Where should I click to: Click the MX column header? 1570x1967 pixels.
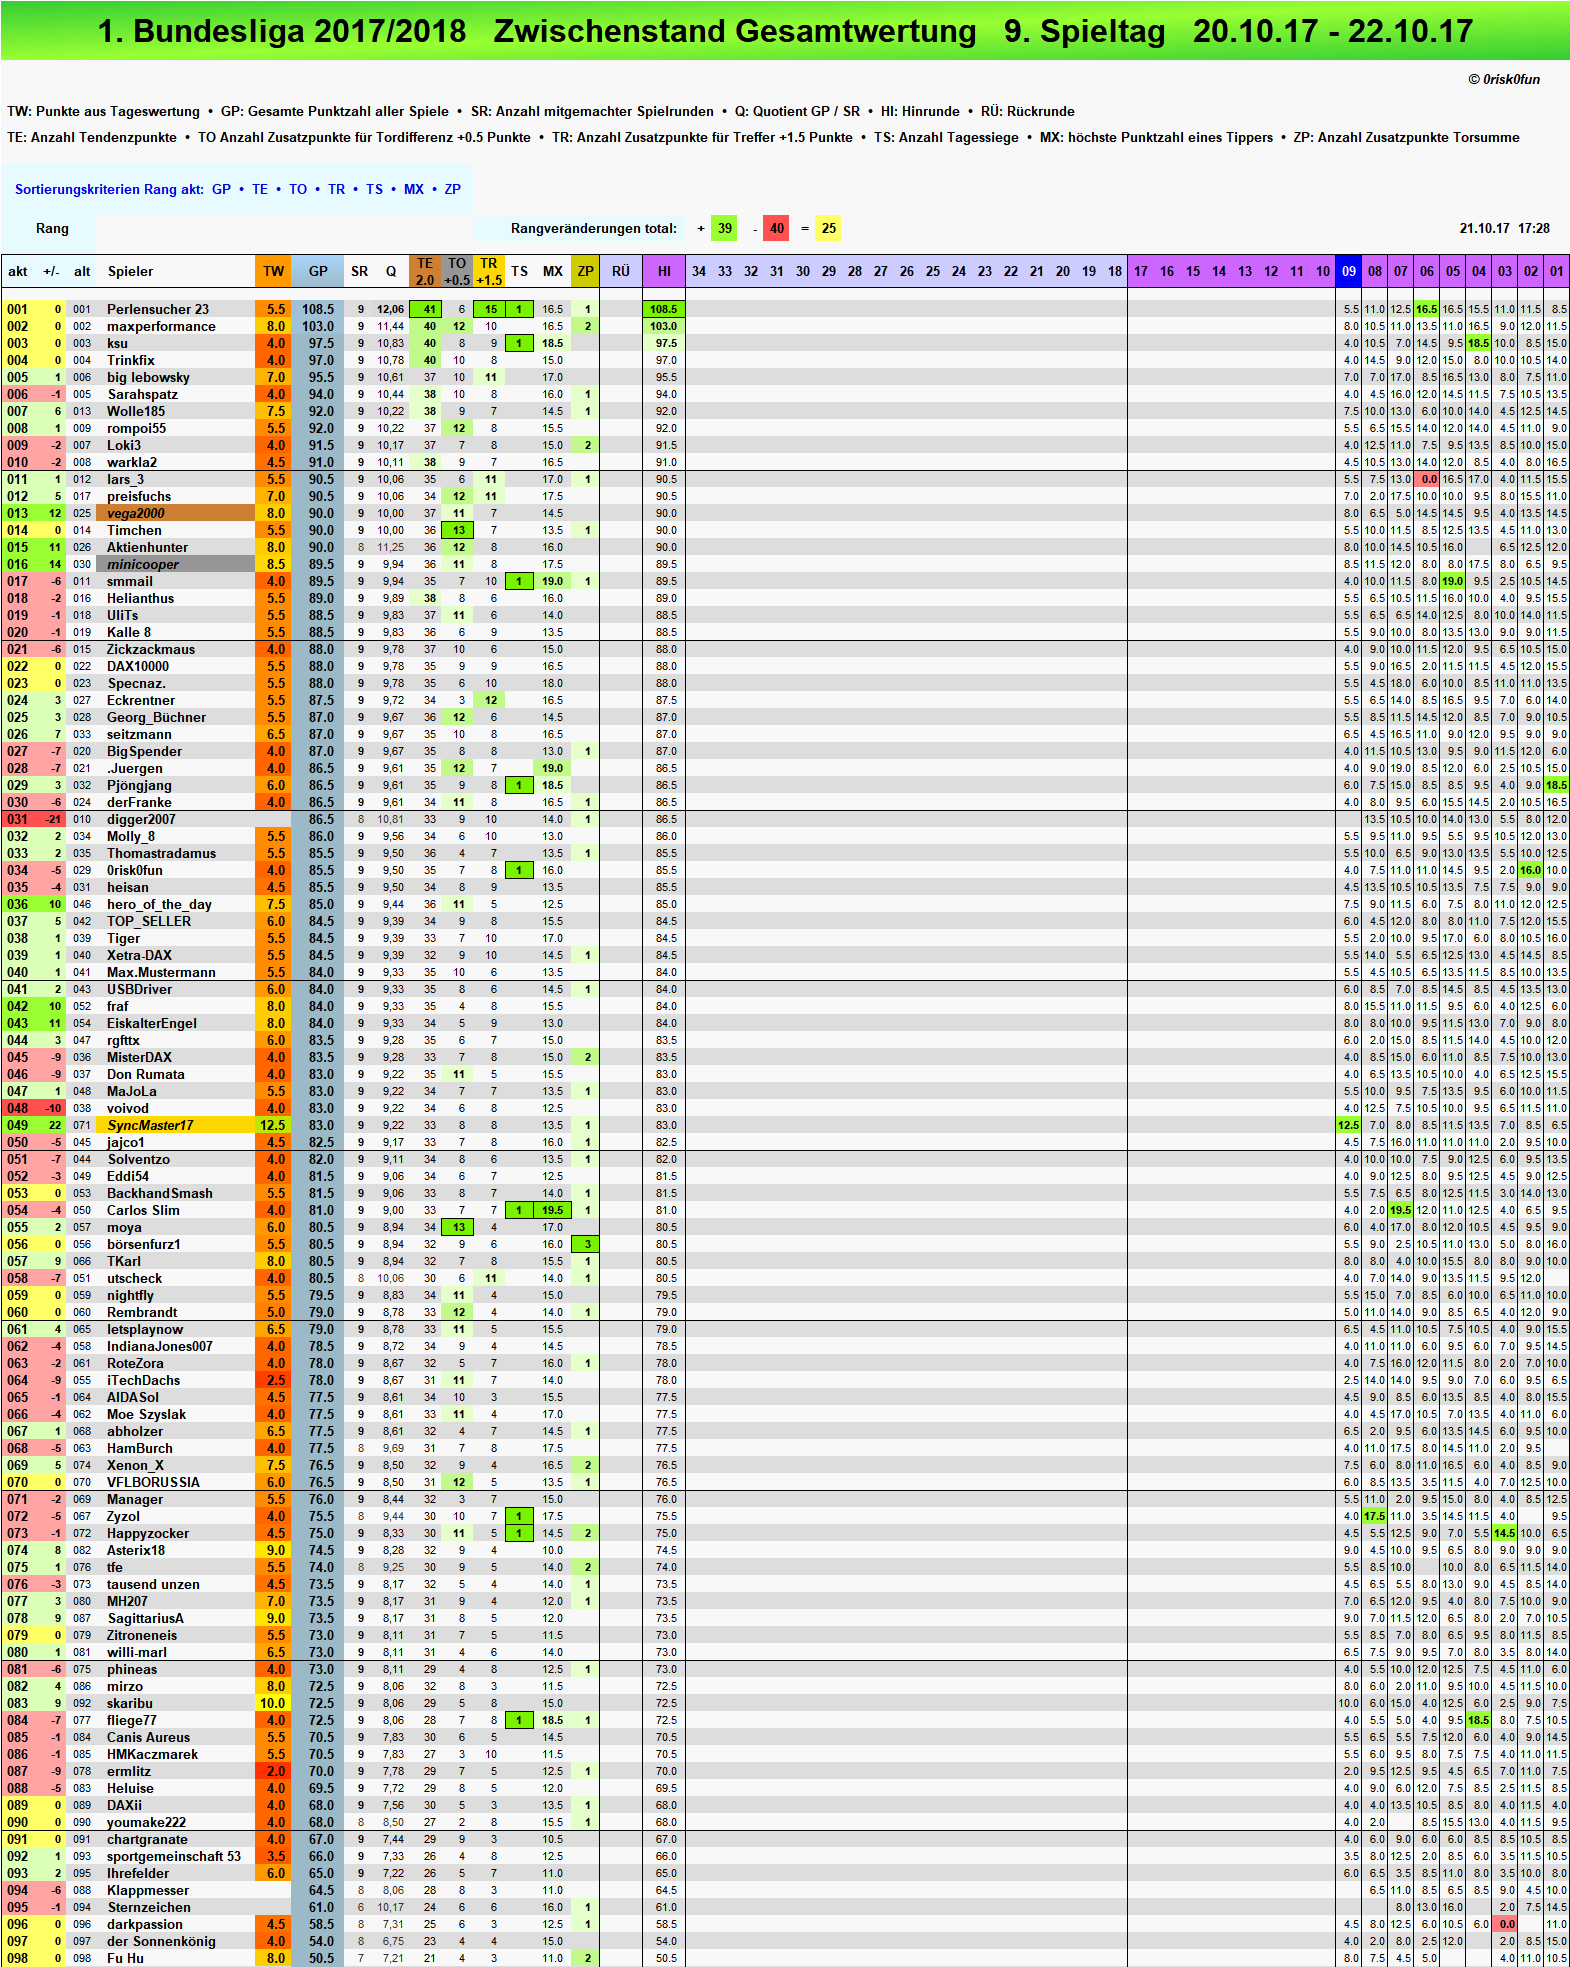point(553,271)
